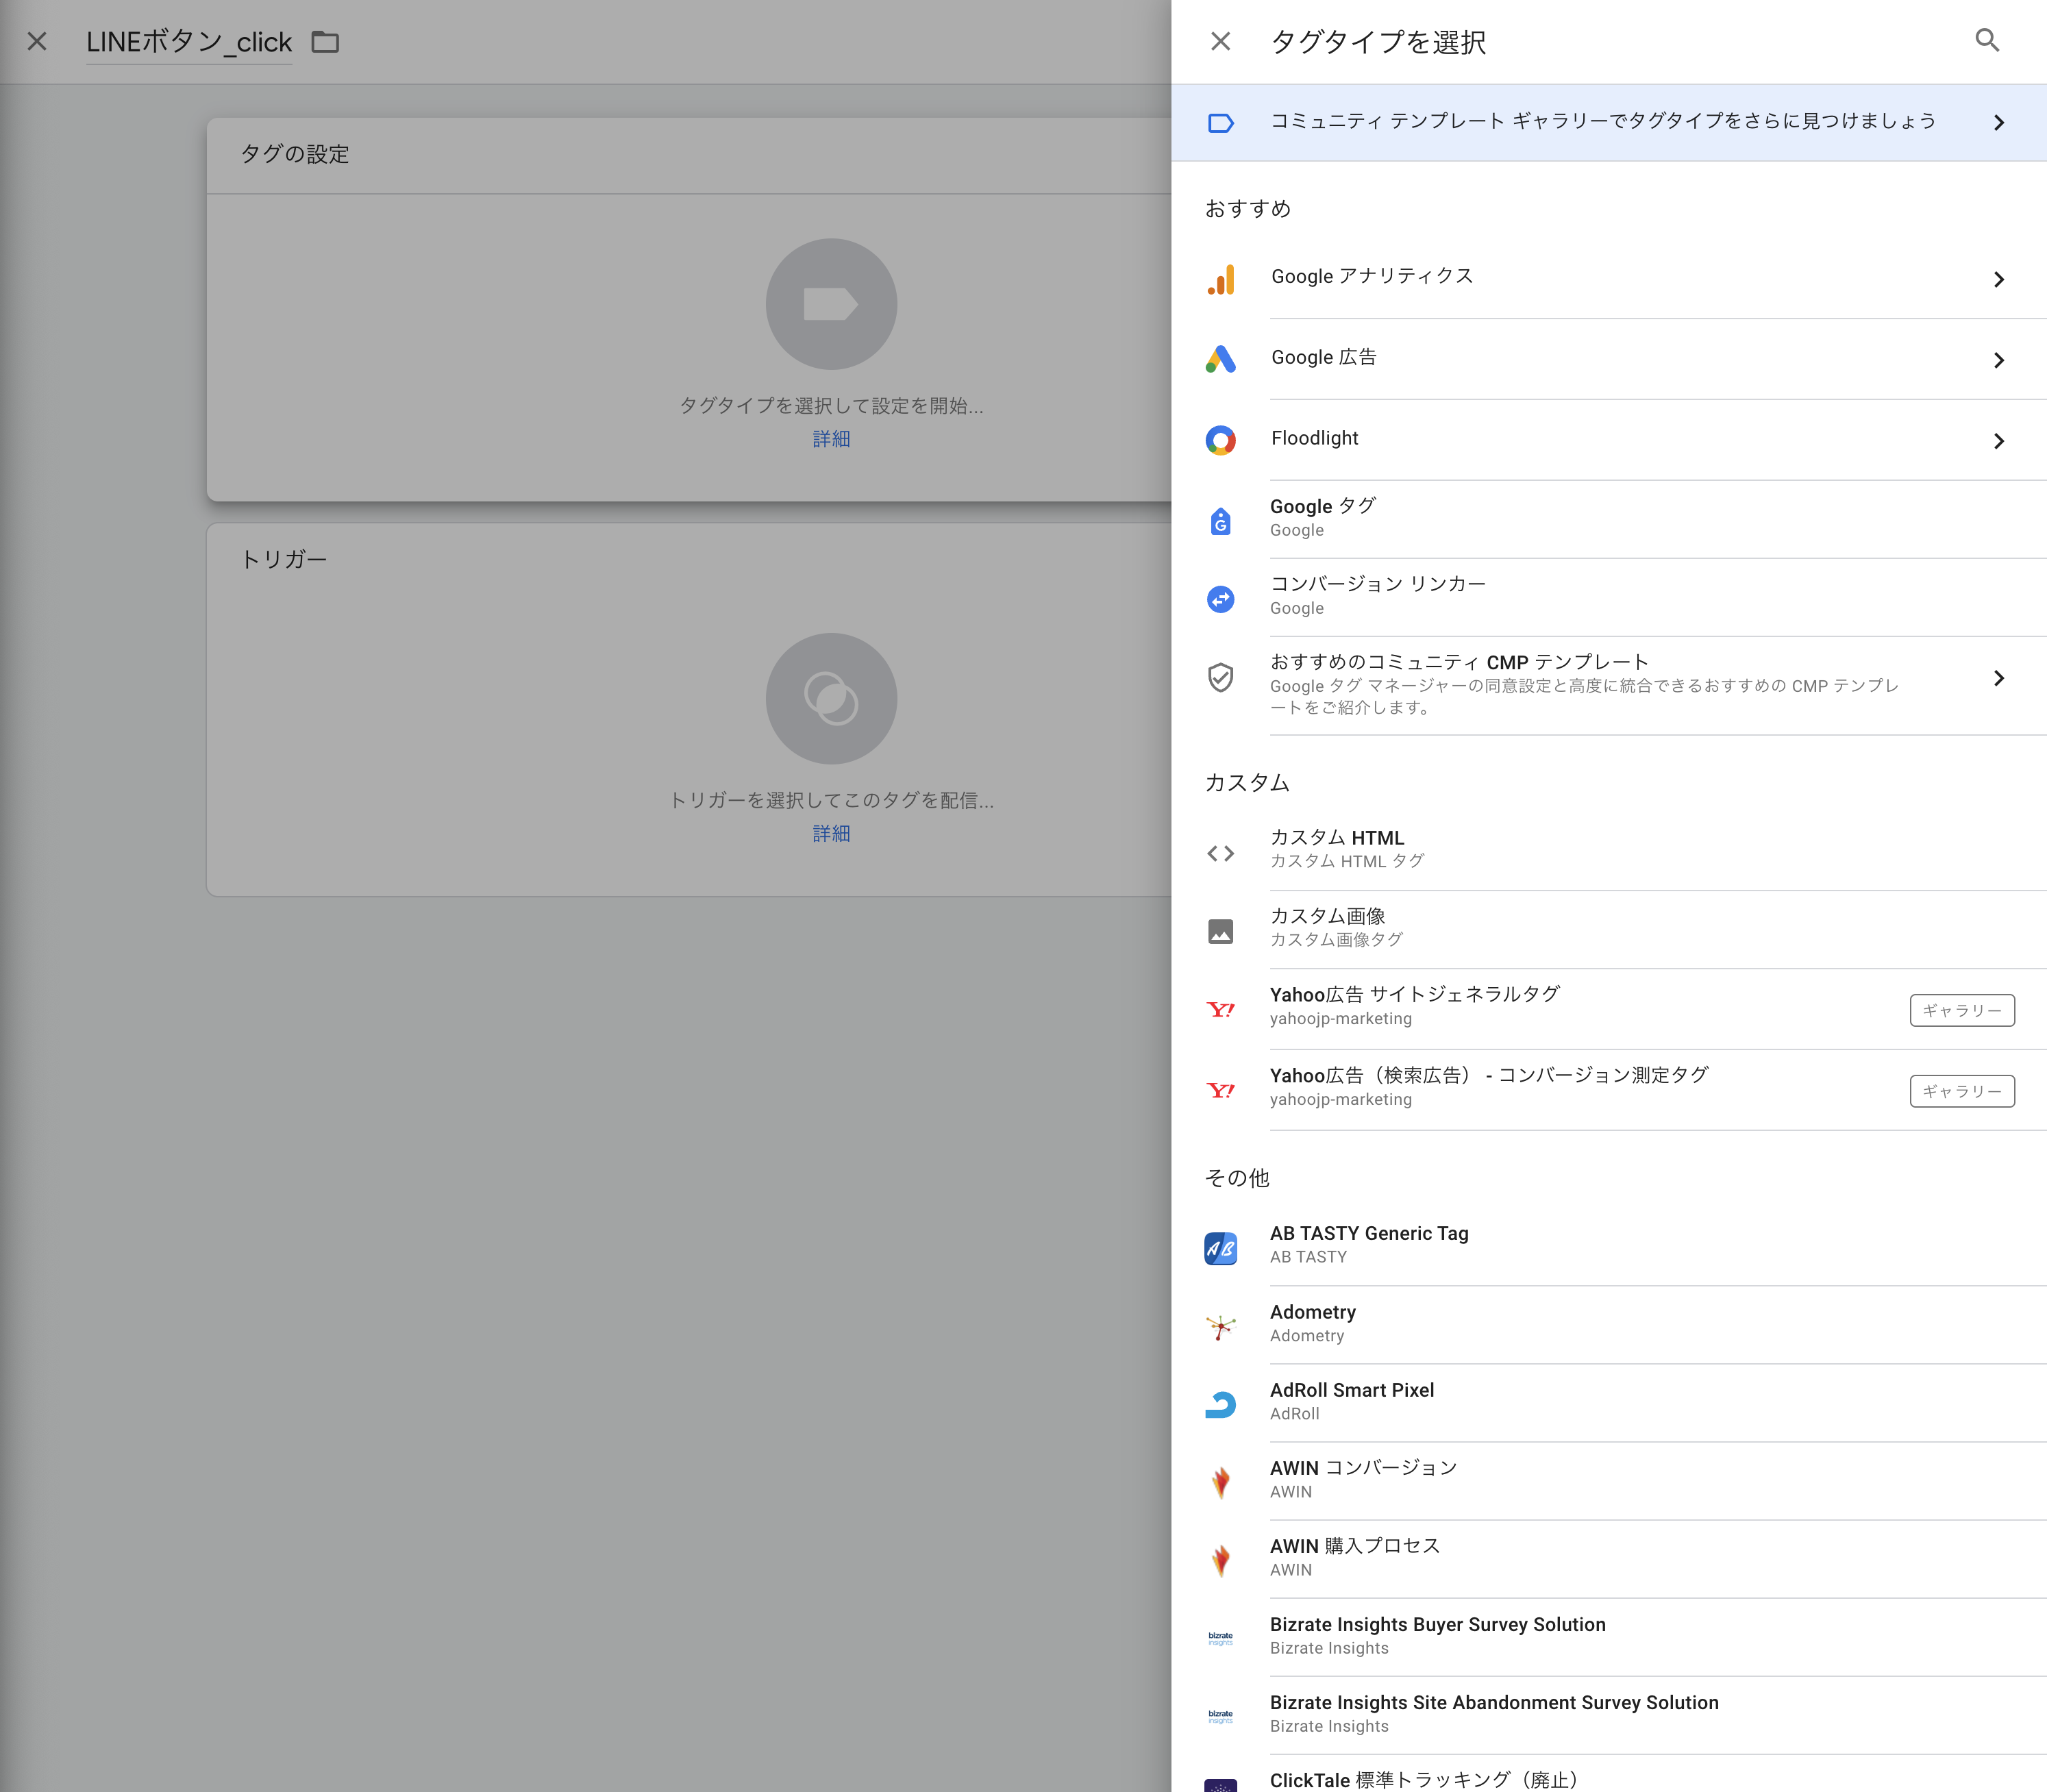Click ギャラリー badge on コンバージョン測定タグ row
This screenshot has width=2047, height=1792.
[1961, 1091]
